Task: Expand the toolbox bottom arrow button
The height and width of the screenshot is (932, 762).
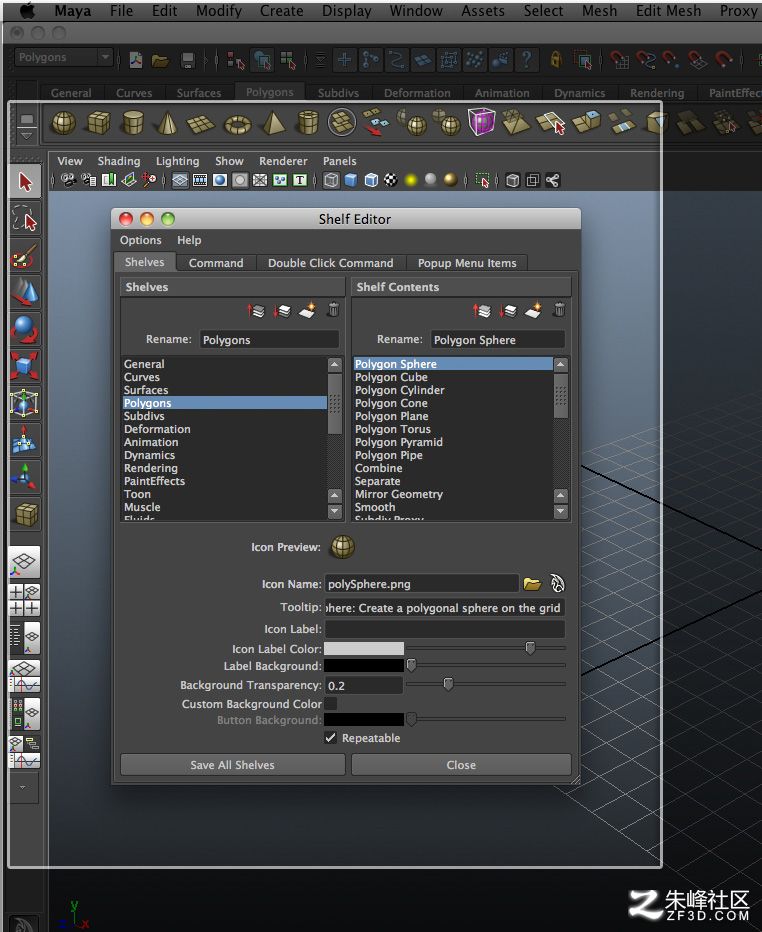Action: pyautogui.click(x=23, y=788)
